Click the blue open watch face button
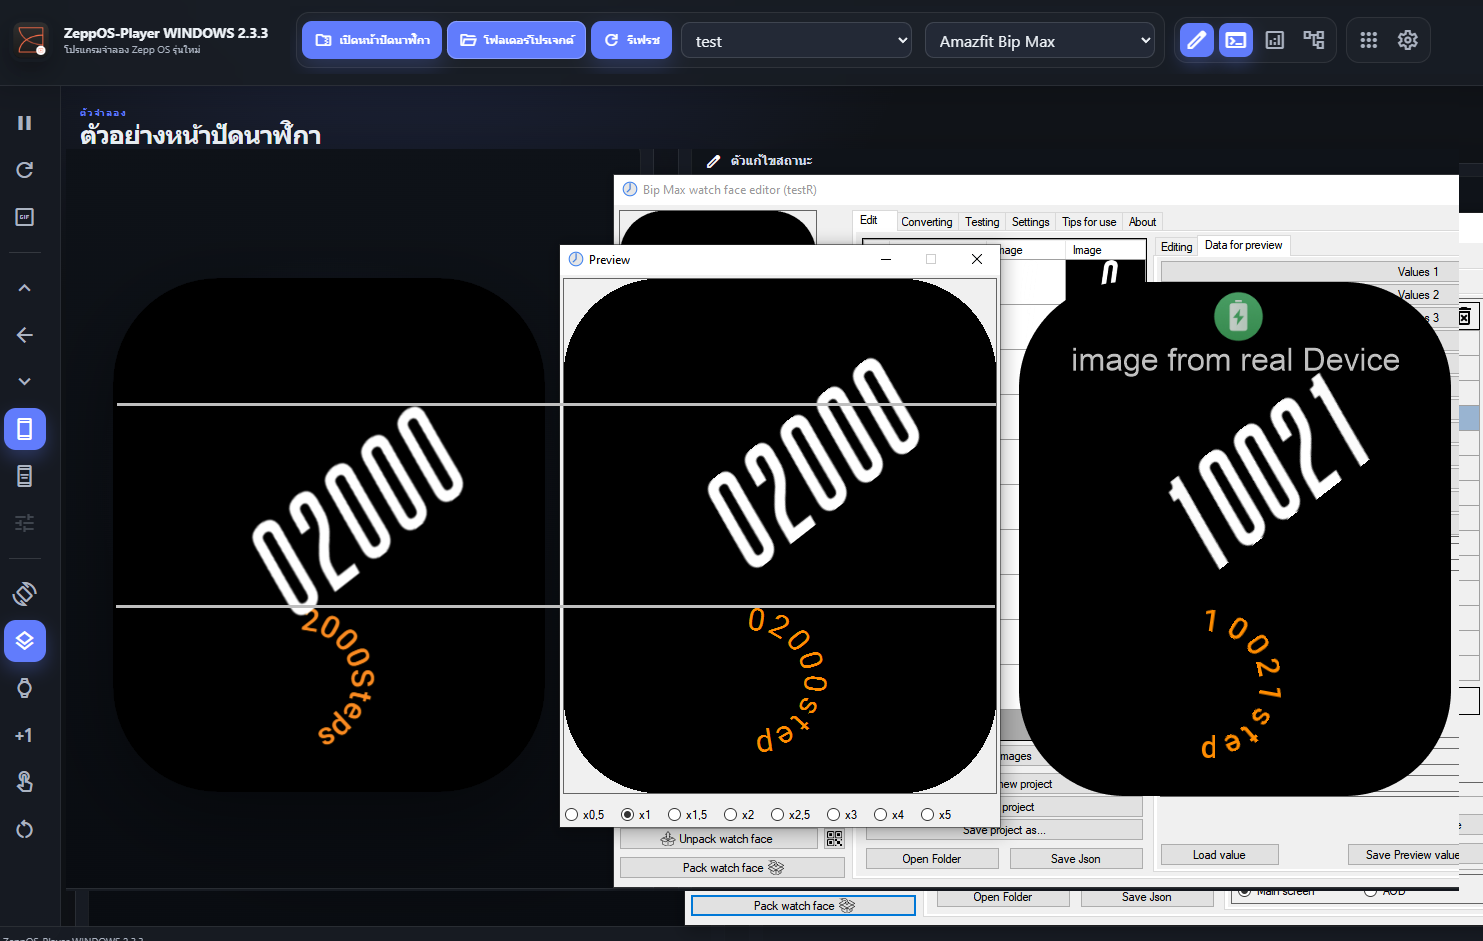Viewport: 1483px width, 941px height. tap(372, 41)
